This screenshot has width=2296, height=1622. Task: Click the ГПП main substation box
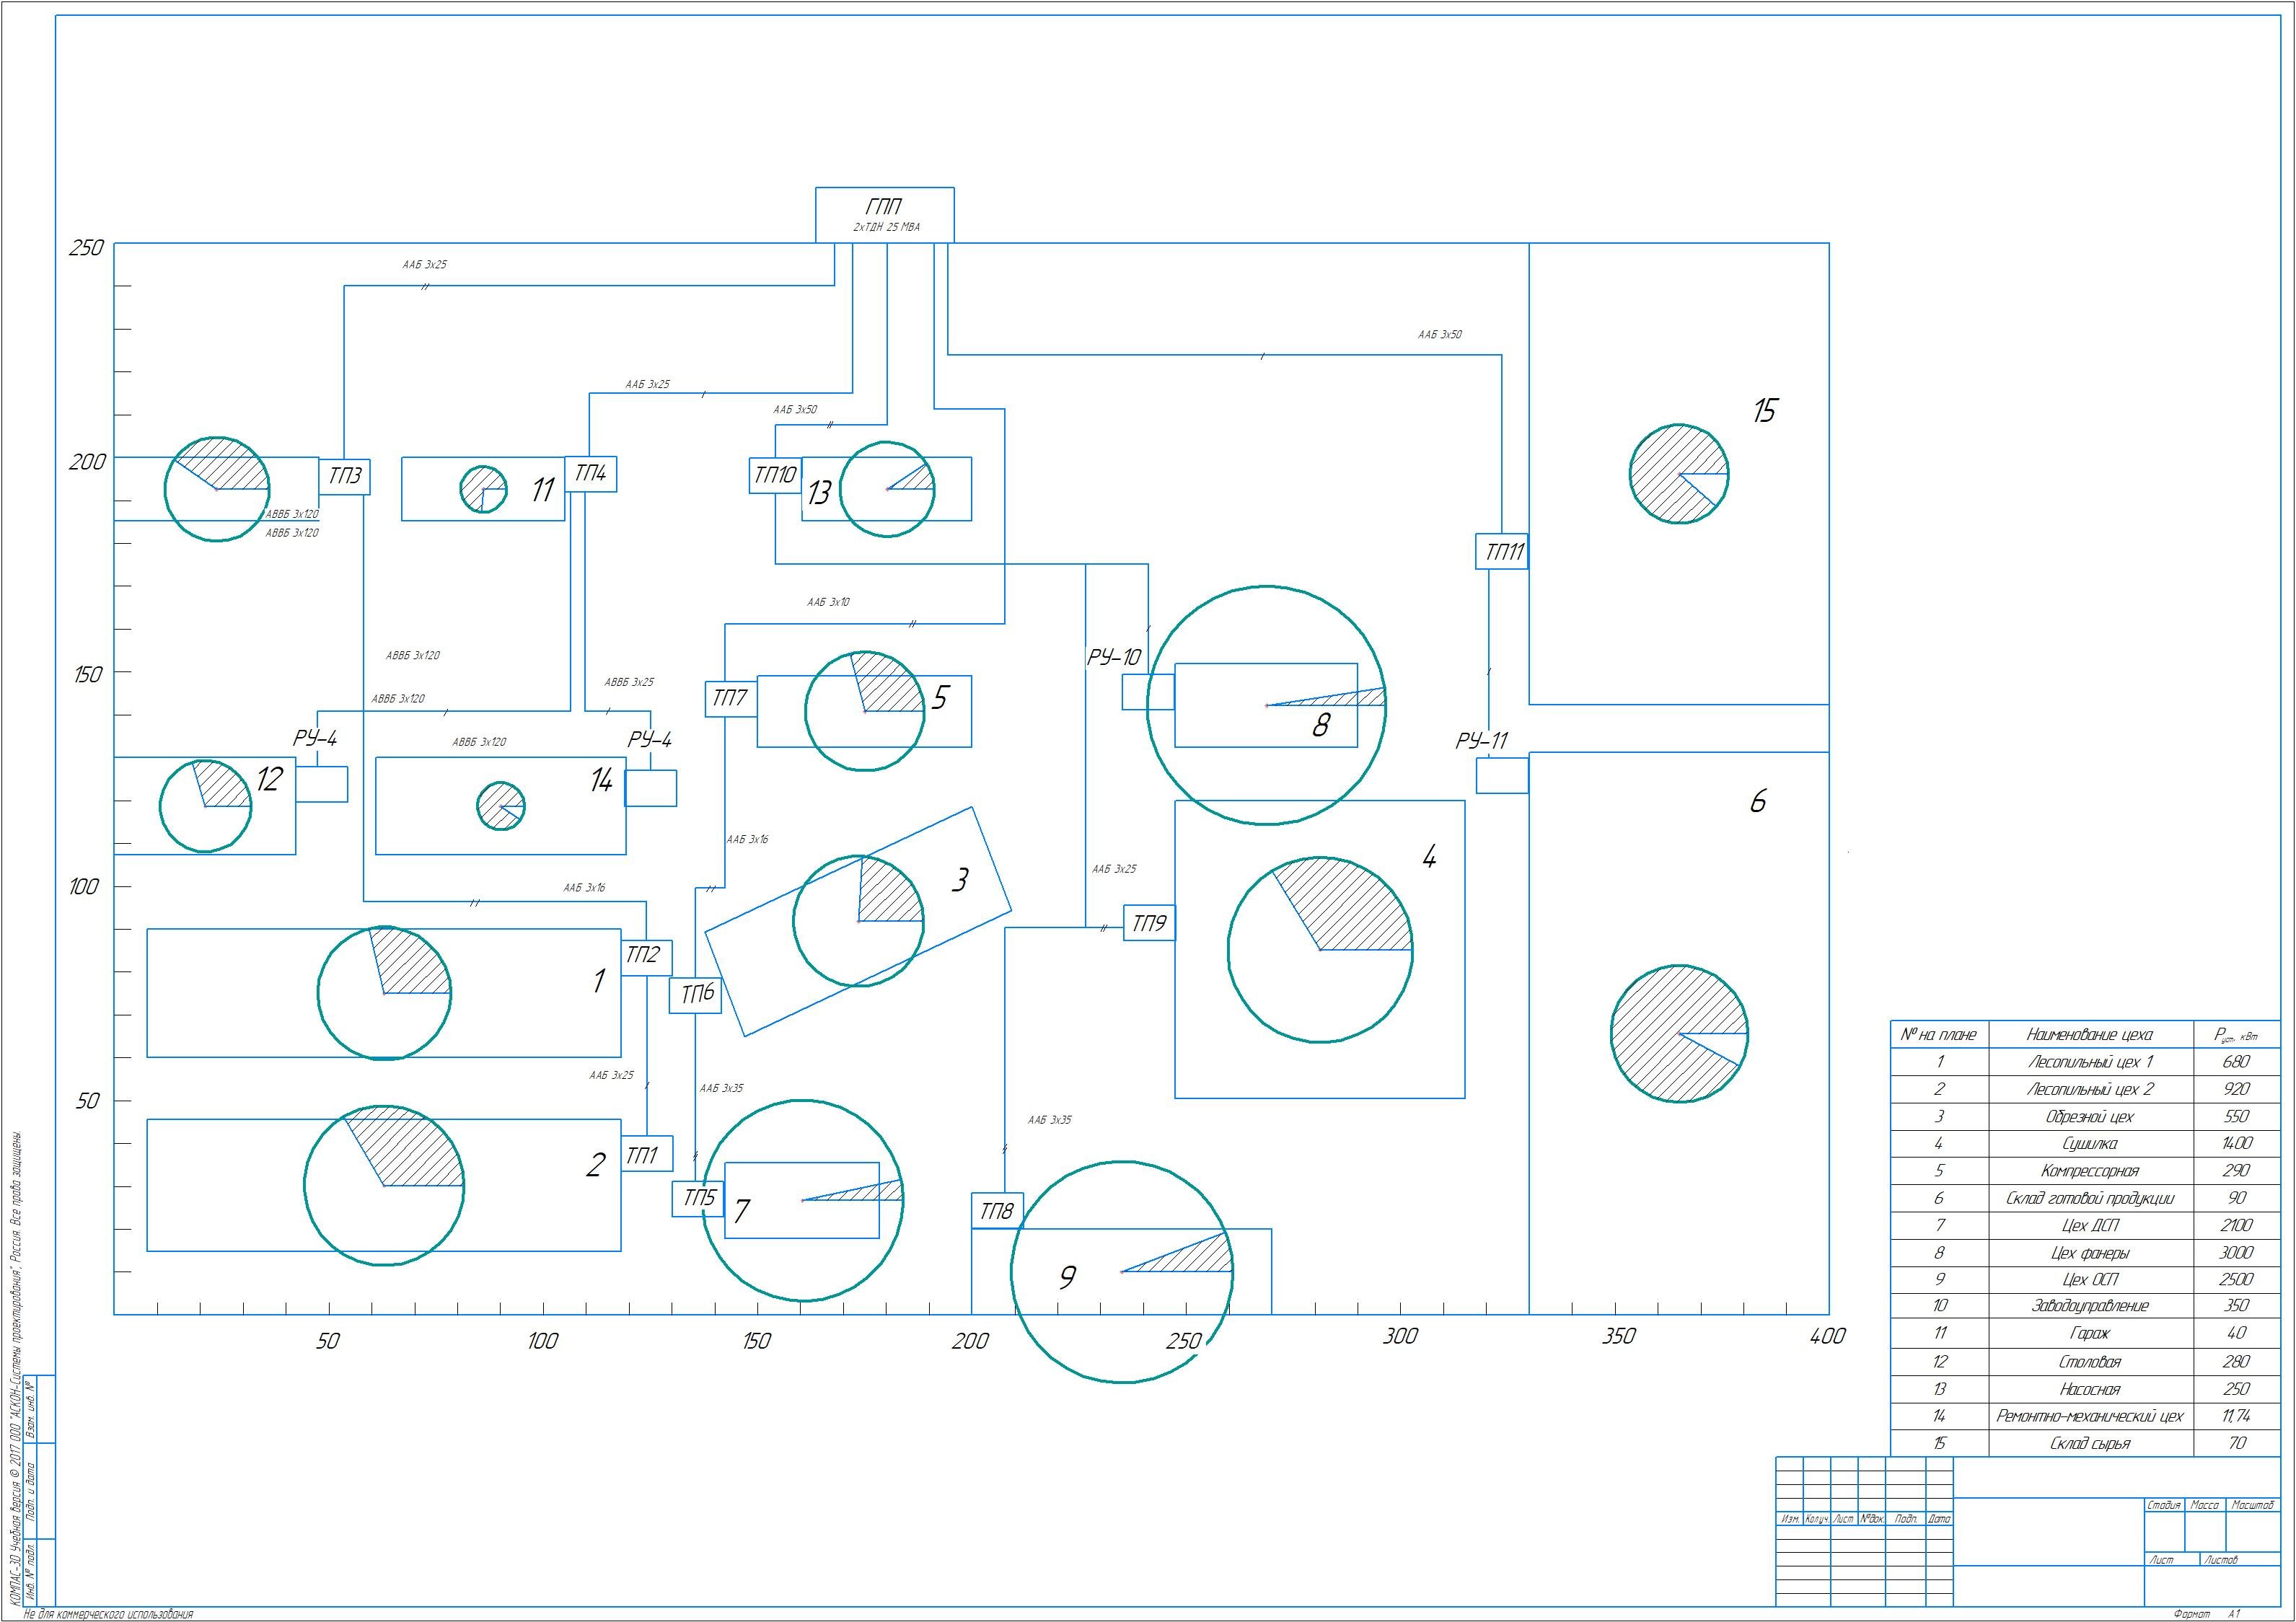pos(884,214)
